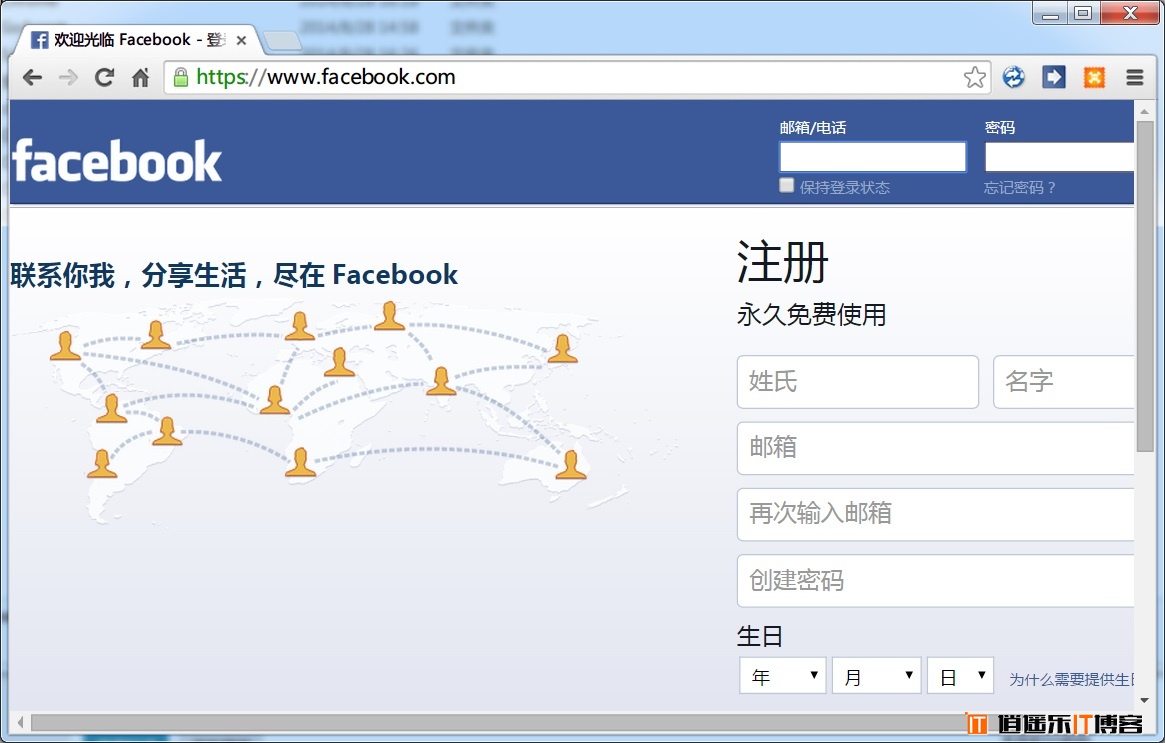Open the browser home page icon
The height and width of the screenshot is (743, 1165).
[x=140, y=77]
